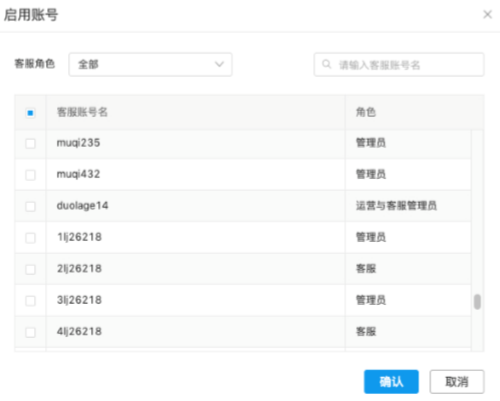Select the duolage14 account name cell

tap(195, 206)
